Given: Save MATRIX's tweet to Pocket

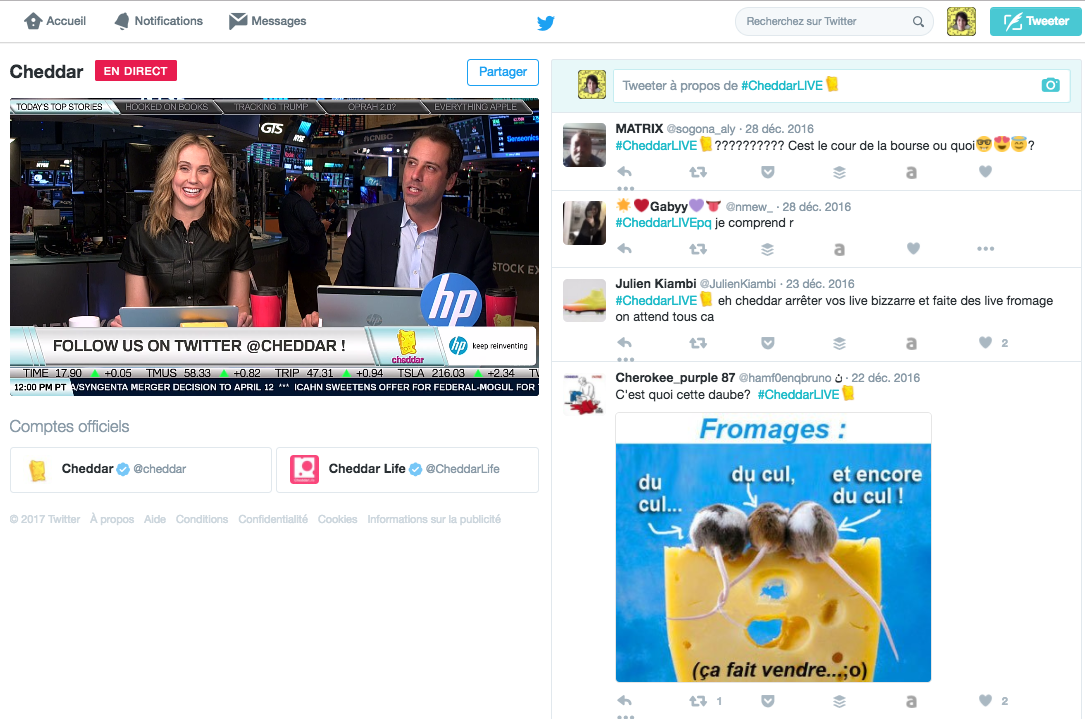Looking at the screenshot, I should click(767, 172).
